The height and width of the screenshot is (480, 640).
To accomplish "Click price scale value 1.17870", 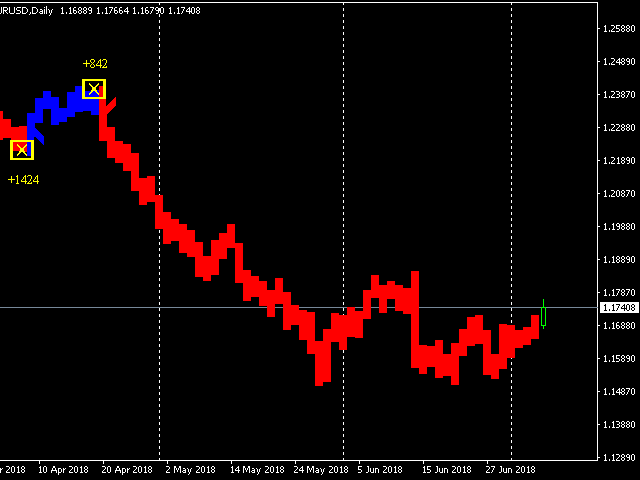I will [619, 293].
